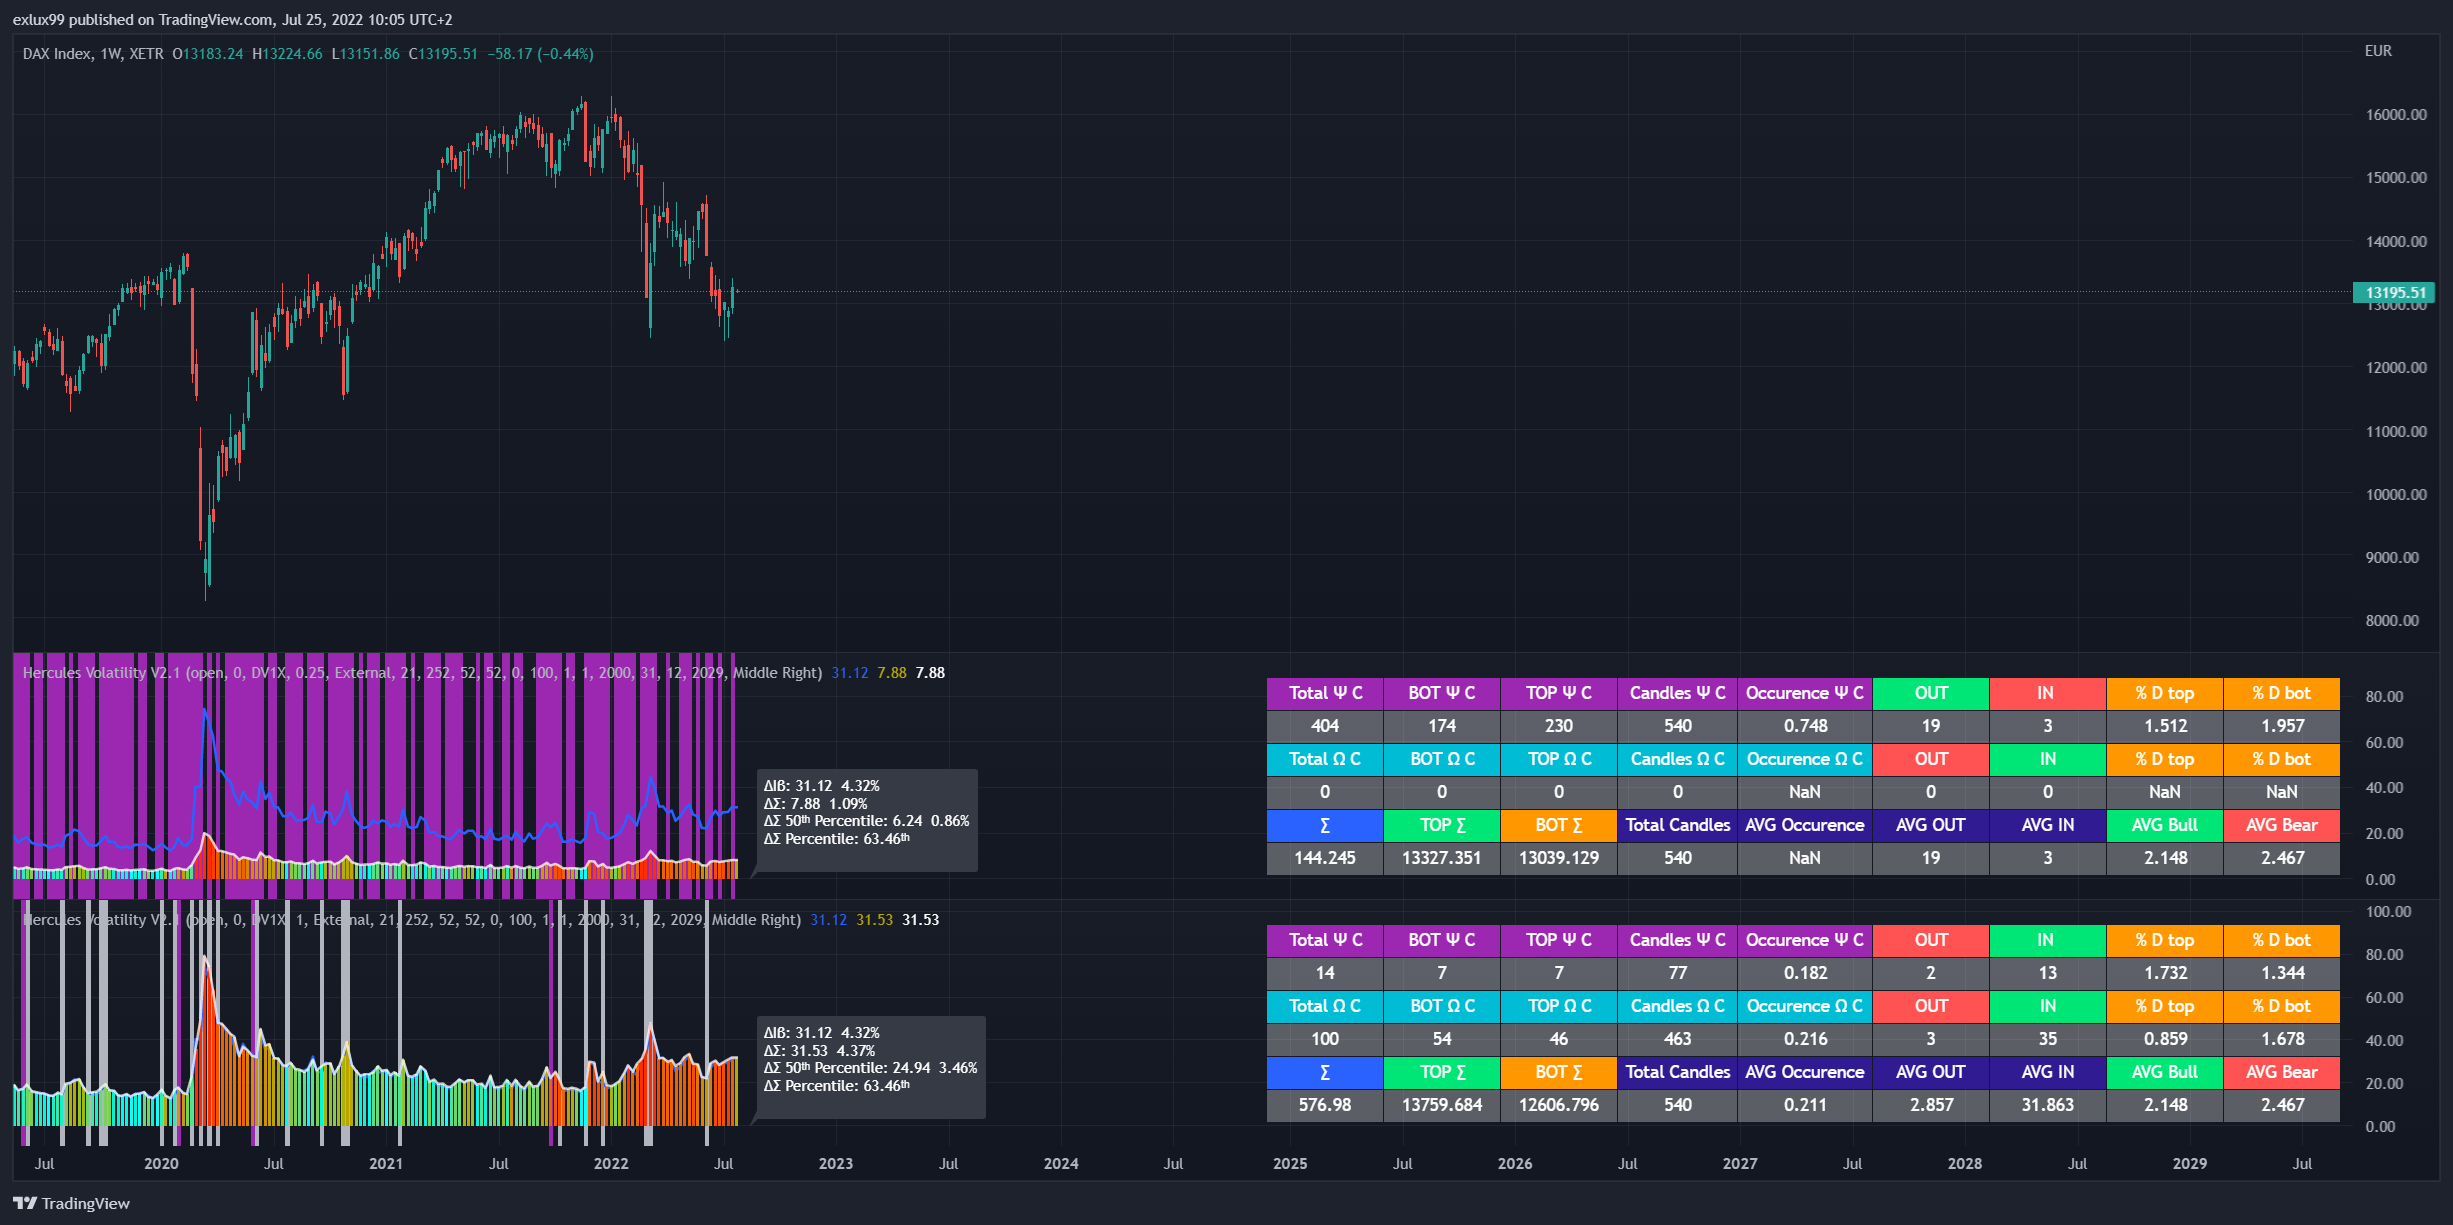Image resolution: width=2453 pixels, height=1225 pixels.
Task: Click the upper ΔIB 31.12 info tooltip box
Action: (865, 820)
